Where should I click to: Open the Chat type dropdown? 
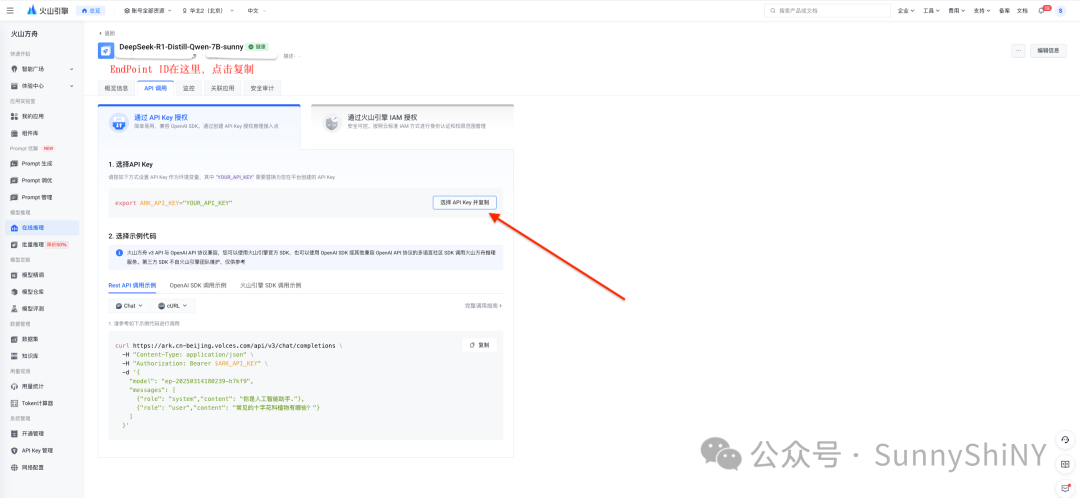pos(129,305)
